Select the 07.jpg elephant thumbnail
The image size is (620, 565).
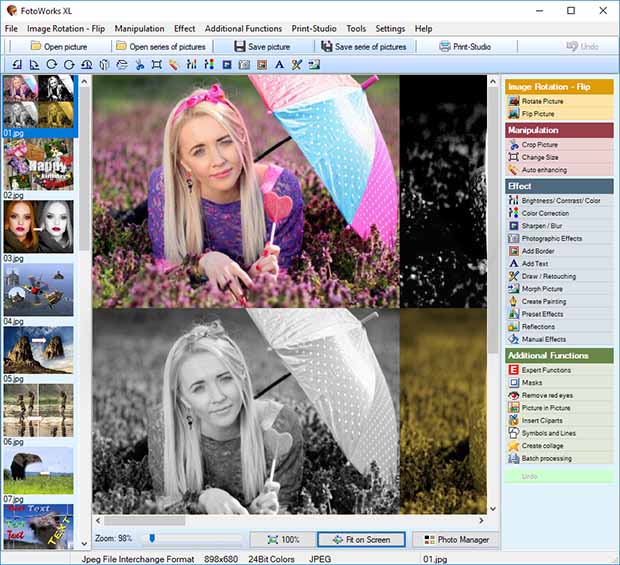click(38, 471)
